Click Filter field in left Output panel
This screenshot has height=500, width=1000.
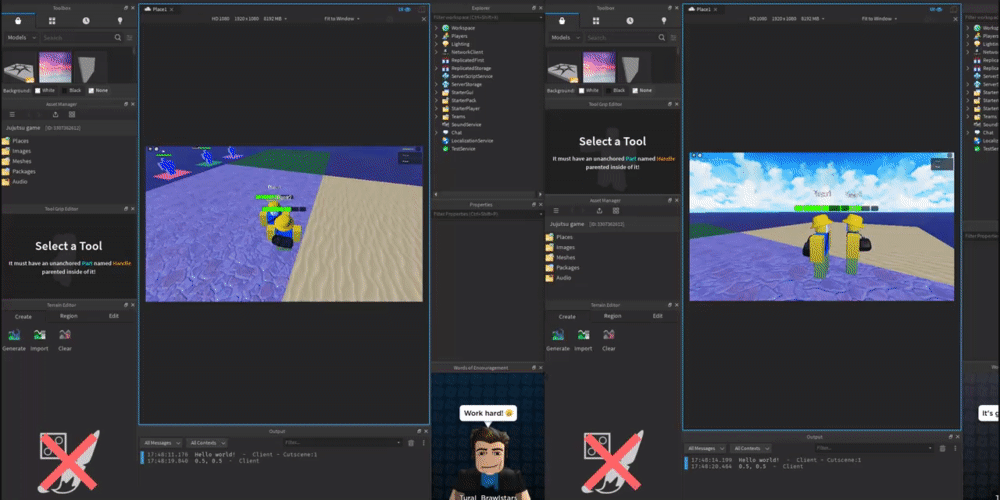pos(342,443)
